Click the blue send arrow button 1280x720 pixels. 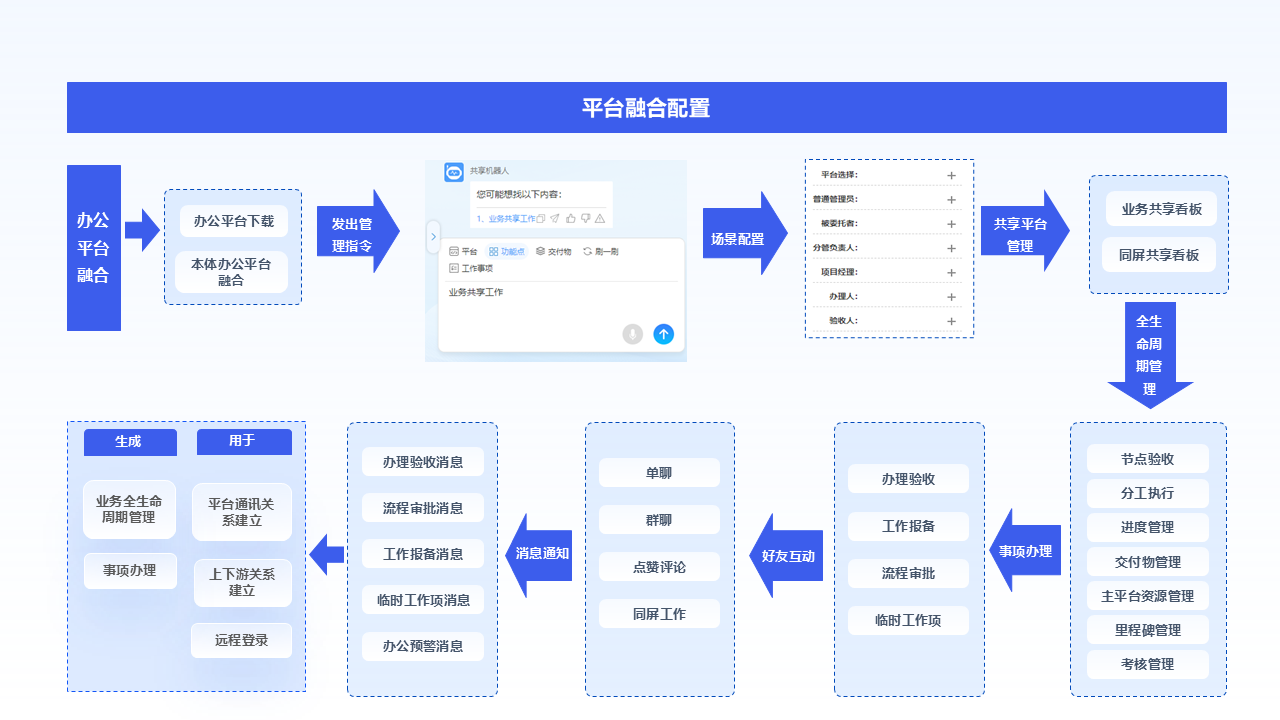pos(663,334)
